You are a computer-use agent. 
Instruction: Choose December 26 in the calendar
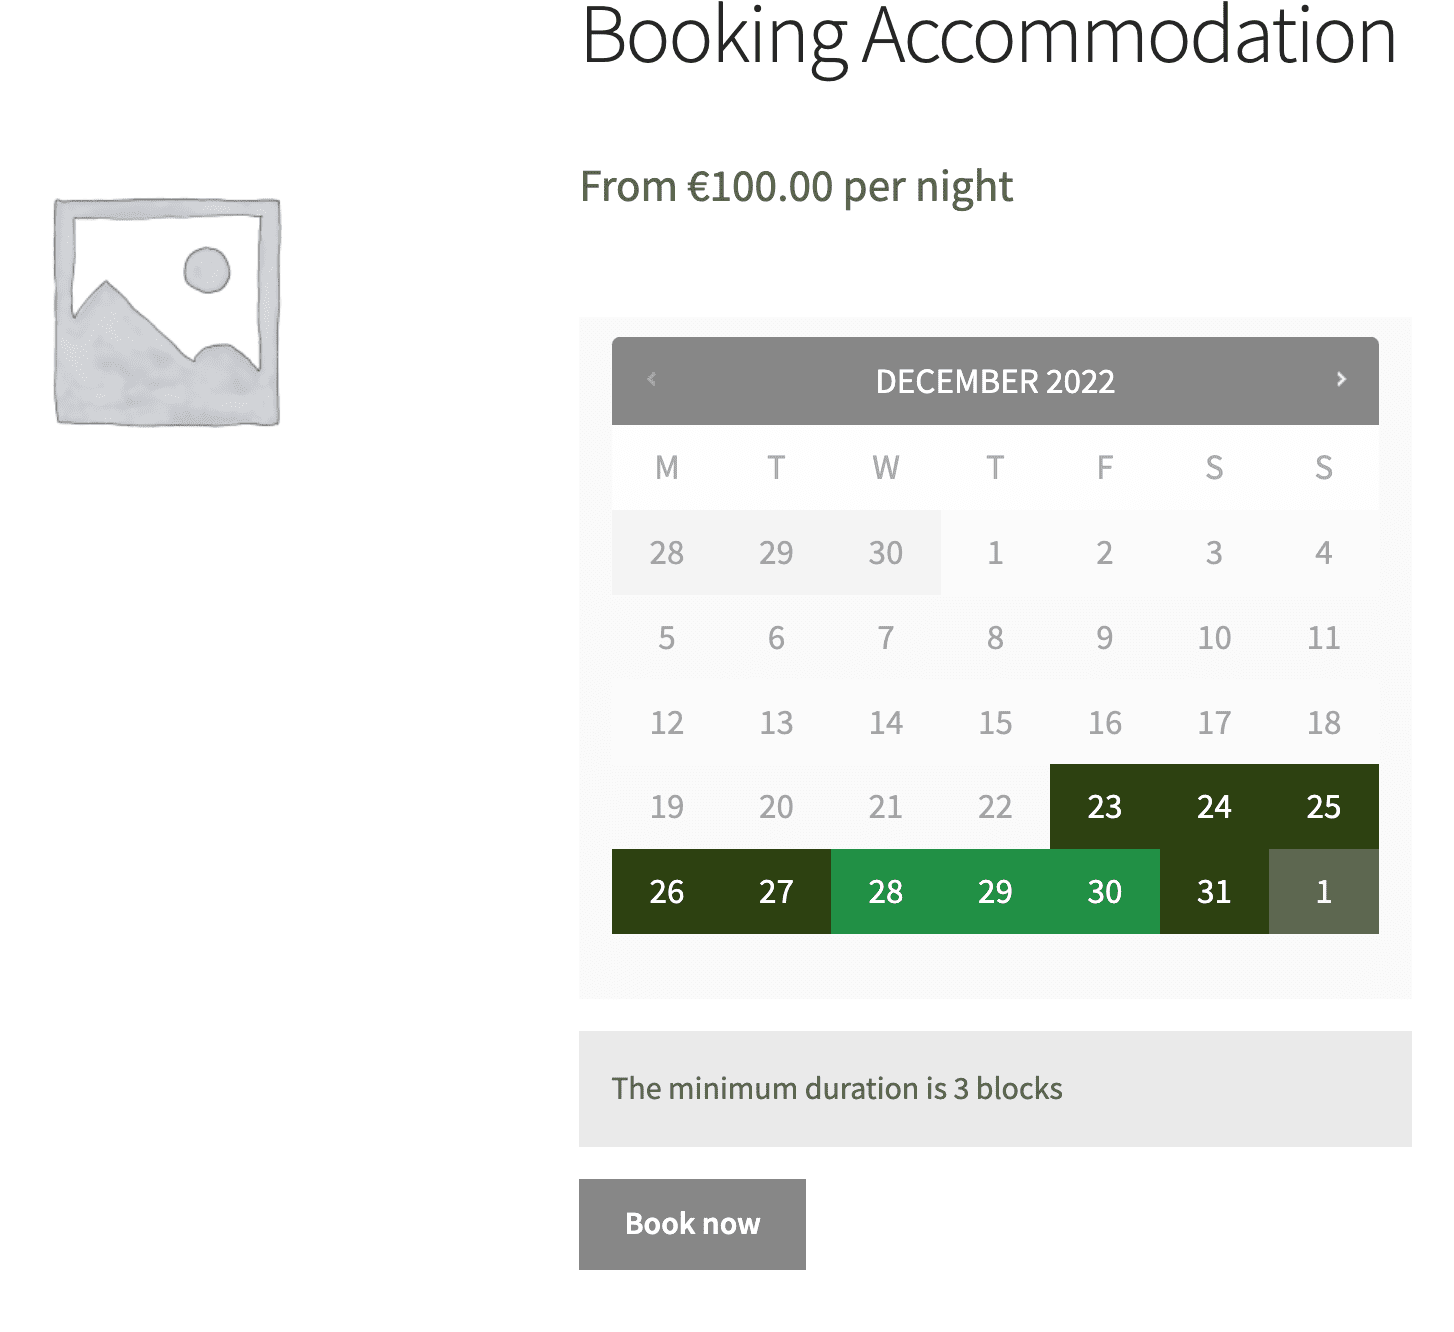[667, 891]
